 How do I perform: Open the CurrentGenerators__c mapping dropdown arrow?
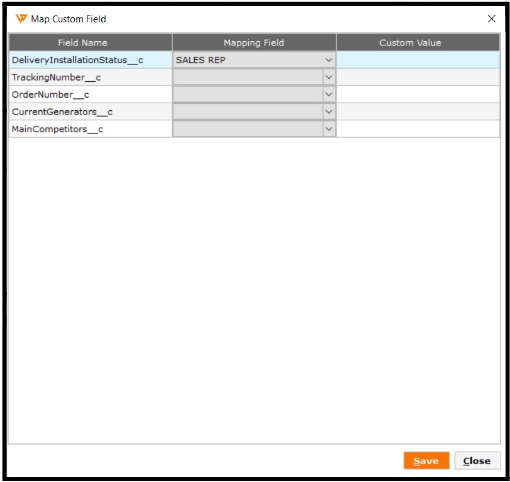(329, 112)
